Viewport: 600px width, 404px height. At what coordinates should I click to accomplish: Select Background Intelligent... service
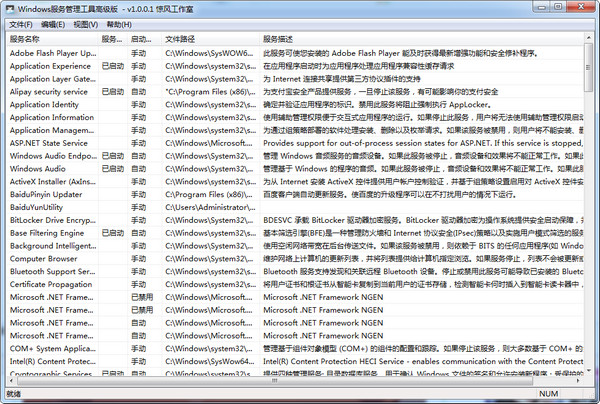[x=53, y=246]
